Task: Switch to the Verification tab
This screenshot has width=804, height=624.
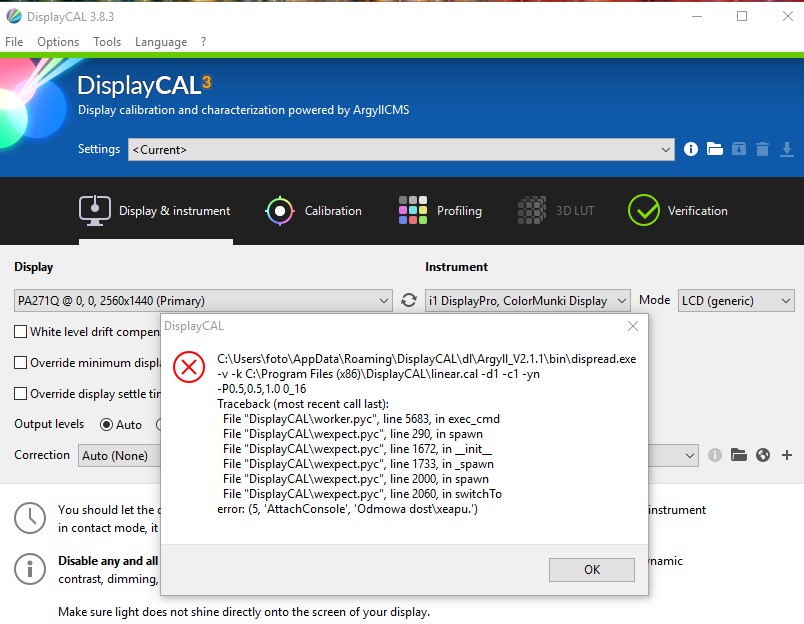Action: tap(678, 211)
